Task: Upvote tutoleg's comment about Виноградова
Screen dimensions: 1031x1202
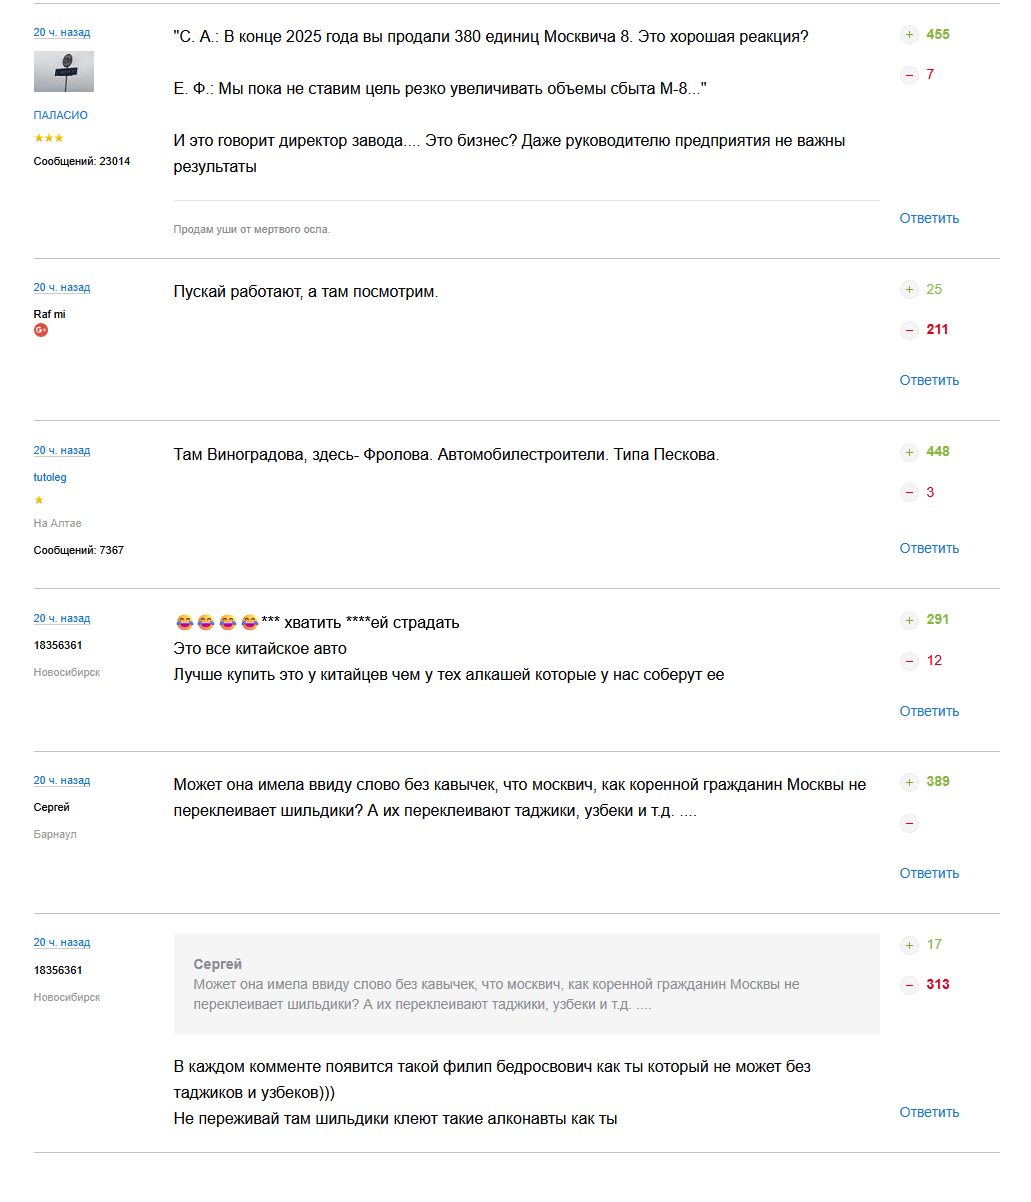Action: coord(909,452)
